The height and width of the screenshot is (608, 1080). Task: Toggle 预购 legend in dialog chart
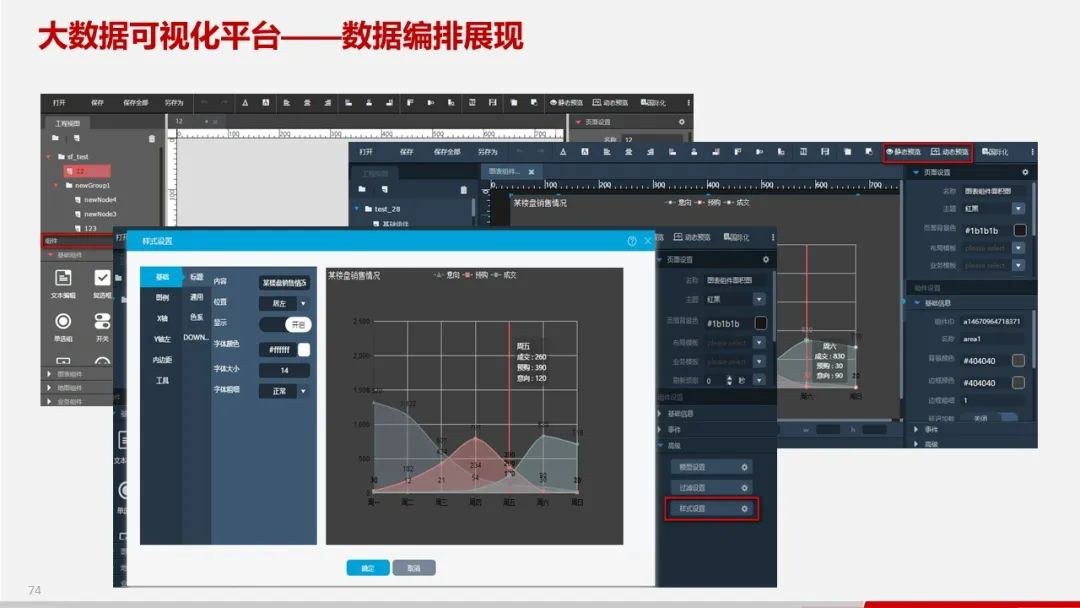[x=475, y=275]
